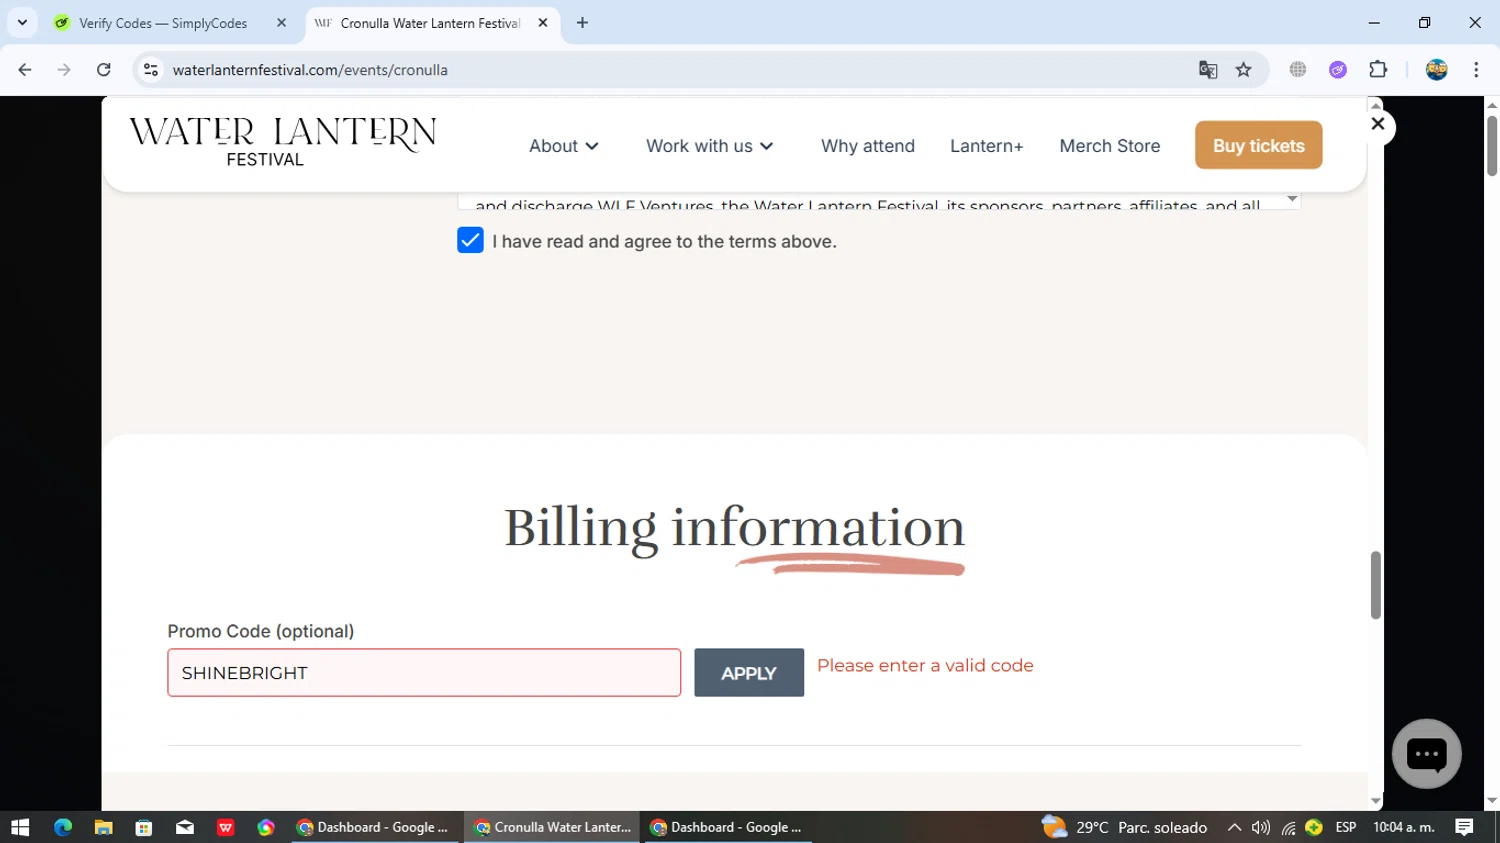Open the live chat widget
The width and height of the screenshot is (1500, 843).
[x=1427, y=754]
